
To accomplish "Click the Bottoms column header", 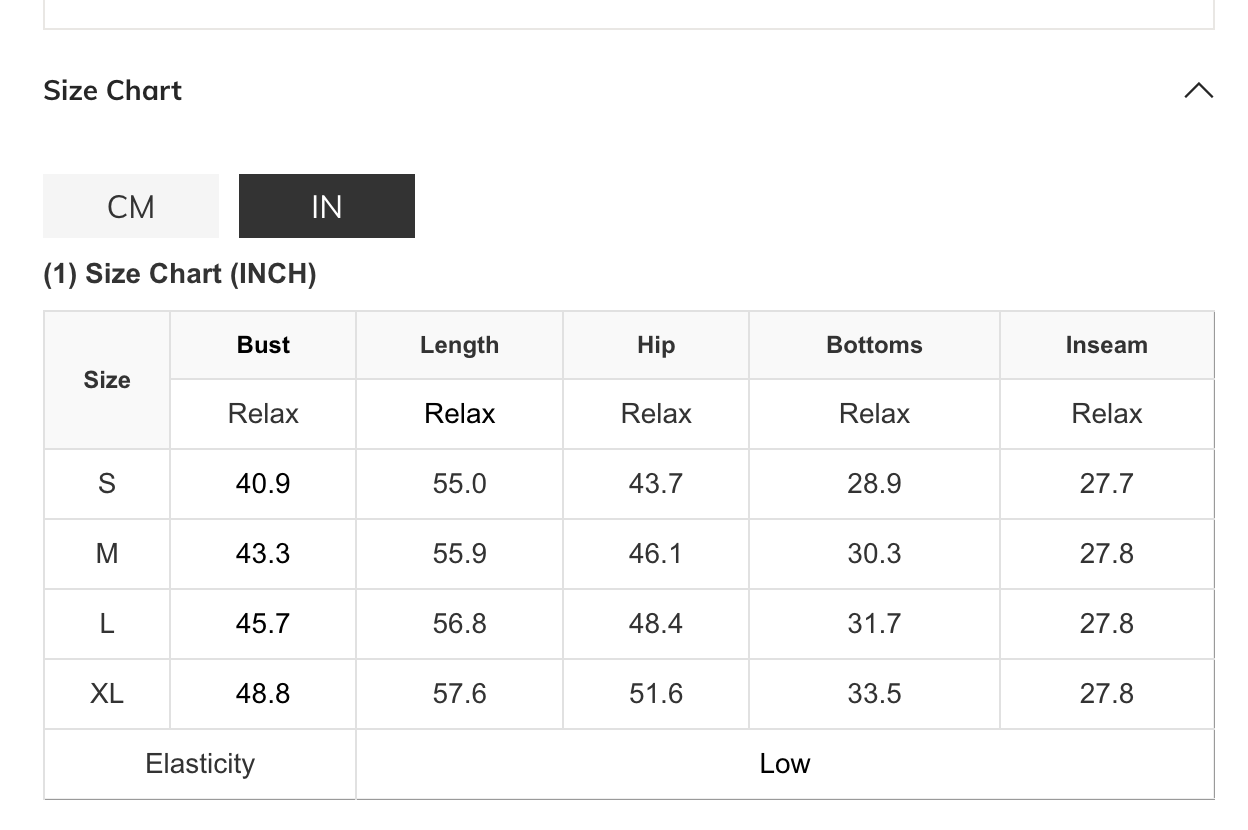I will tap(874, 345).
